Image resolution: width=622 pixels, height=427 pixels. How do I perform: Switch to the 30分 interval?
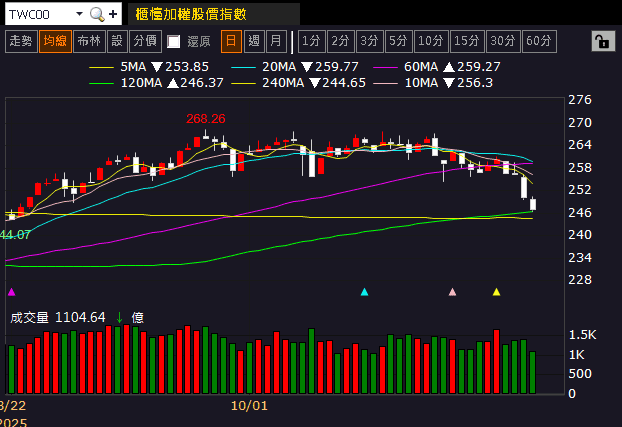503,41
